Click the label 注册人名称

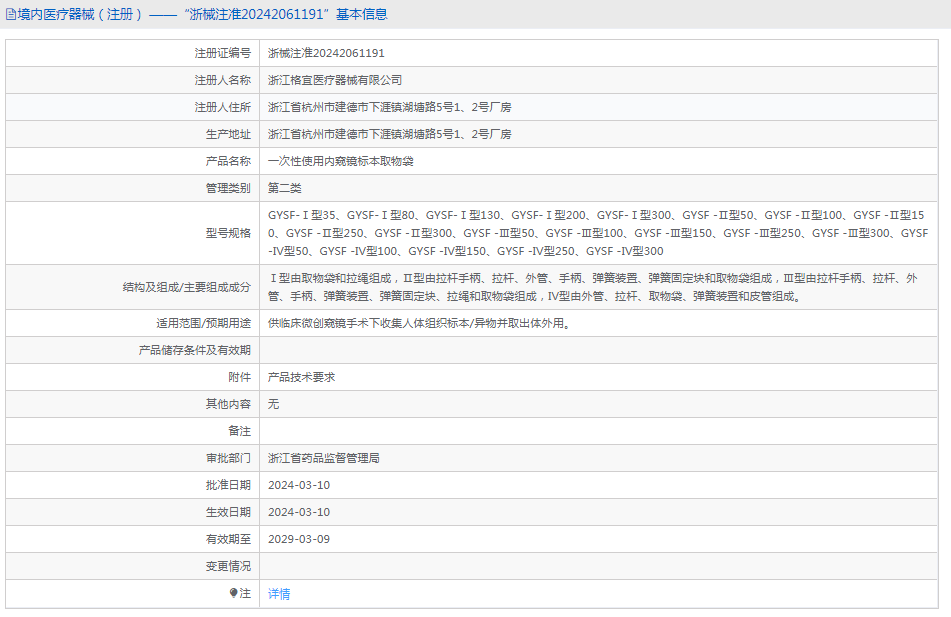223,80
